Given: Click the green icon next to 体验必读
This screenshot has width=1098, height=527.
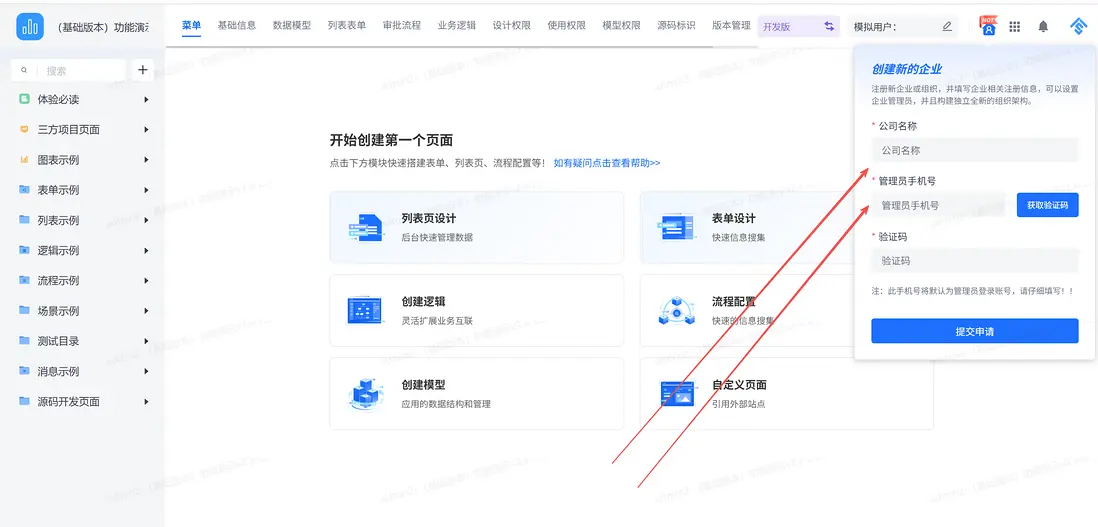Looking at the screenshot, I should tap(25, 99).
